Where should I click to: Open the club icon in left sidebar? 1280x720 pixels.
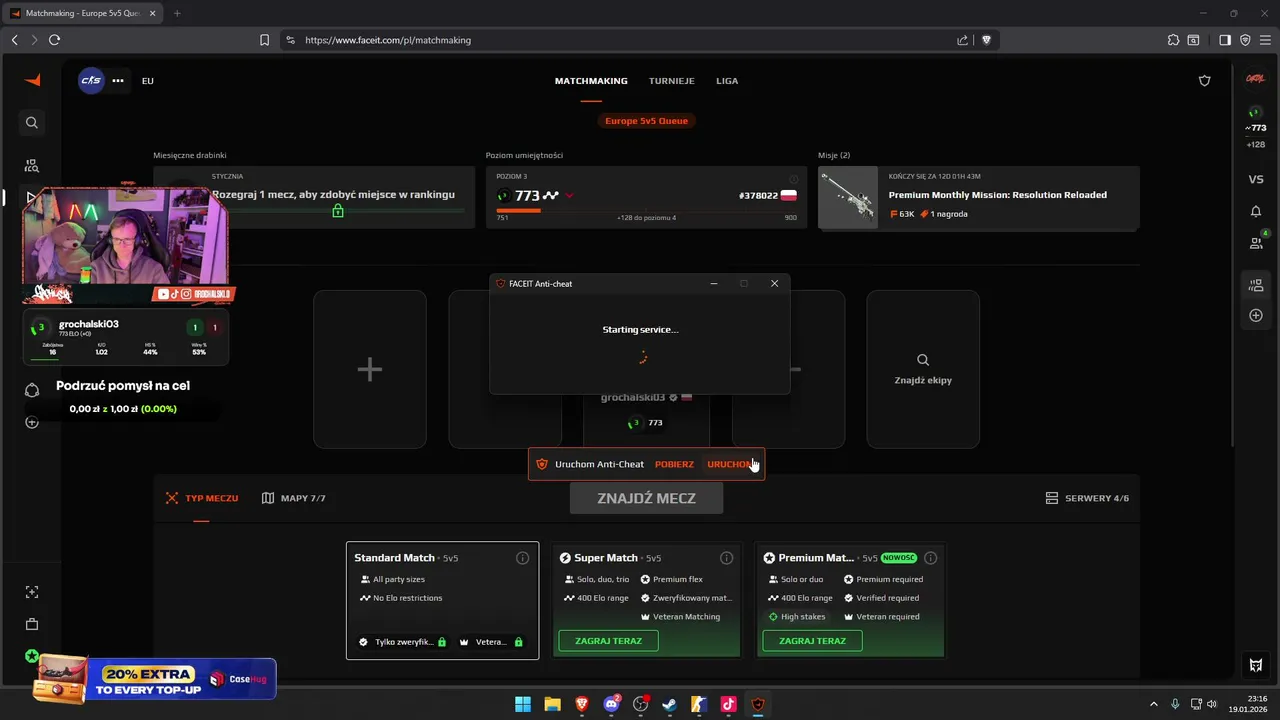[x=32, y=390]
